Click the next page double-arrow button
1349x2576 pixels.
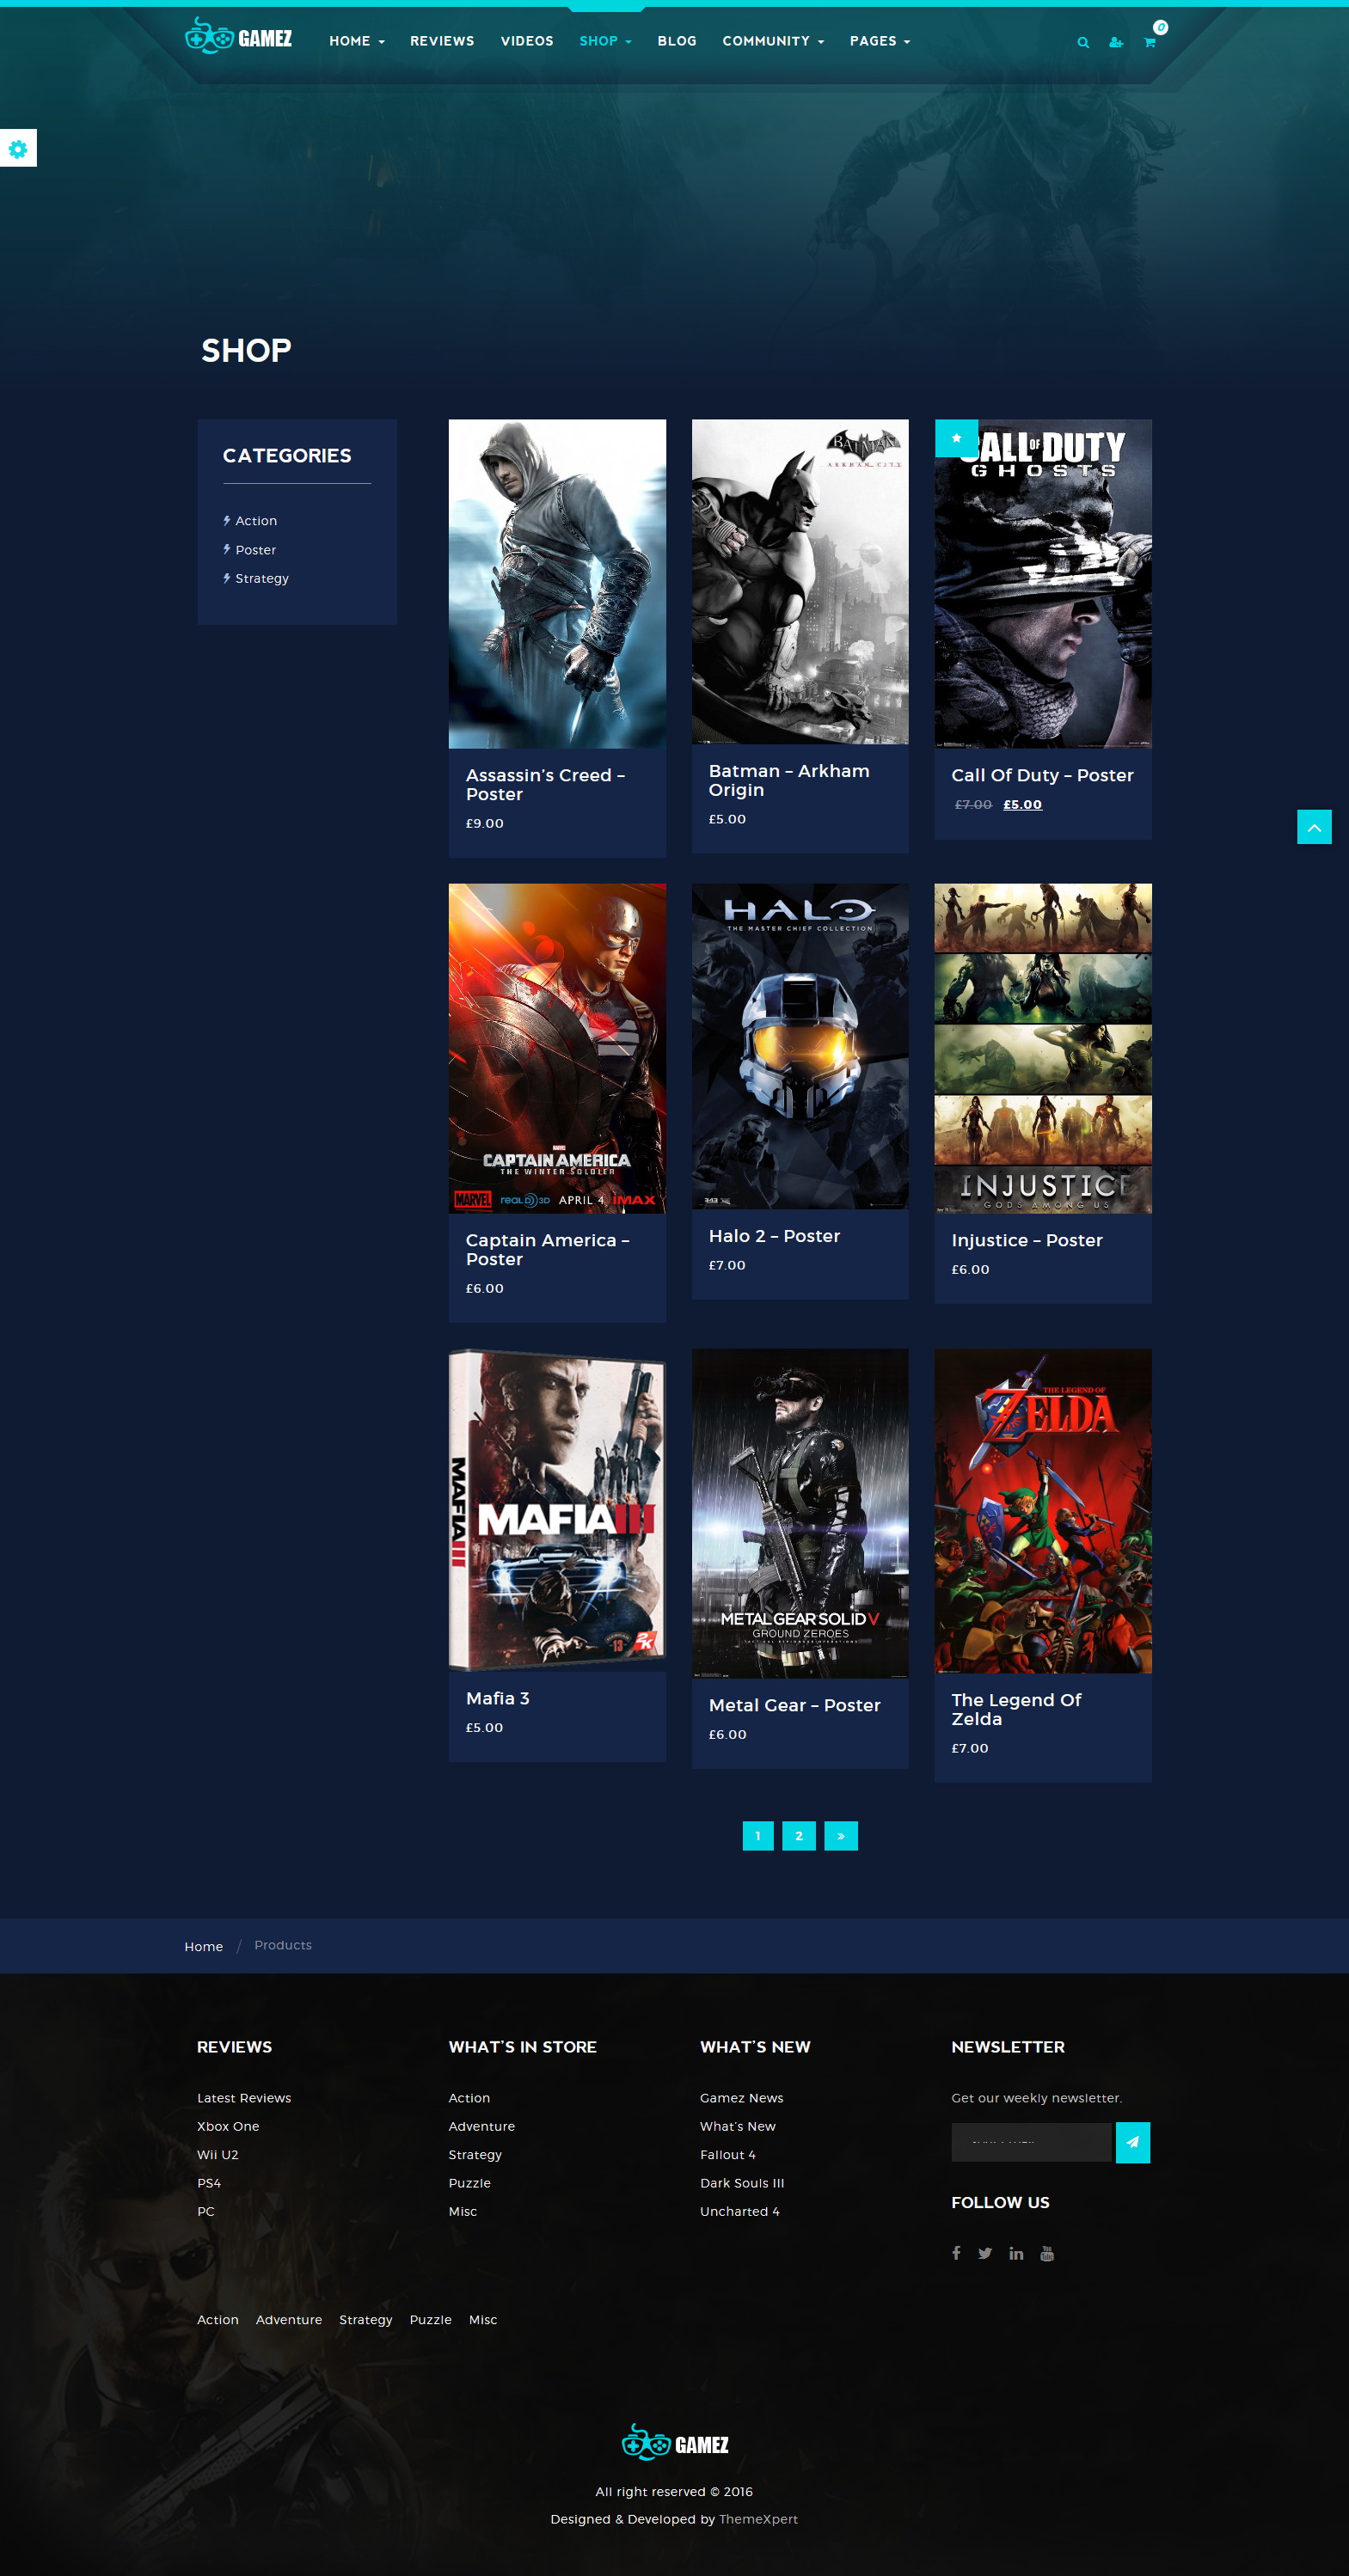[x=841, y=1835]
